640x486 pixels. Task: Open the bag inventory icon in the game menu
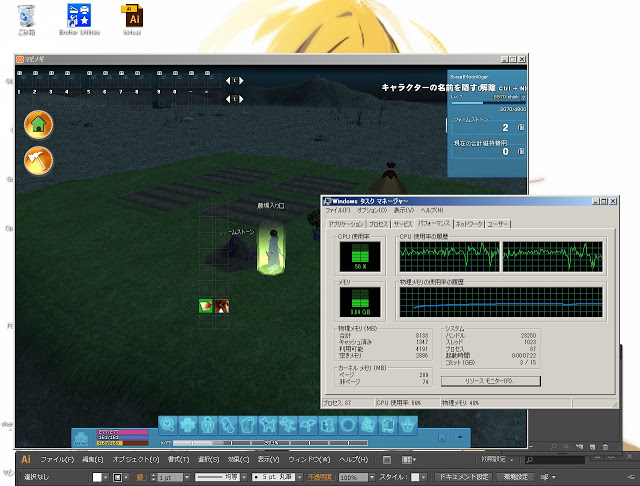click(248, 425)
